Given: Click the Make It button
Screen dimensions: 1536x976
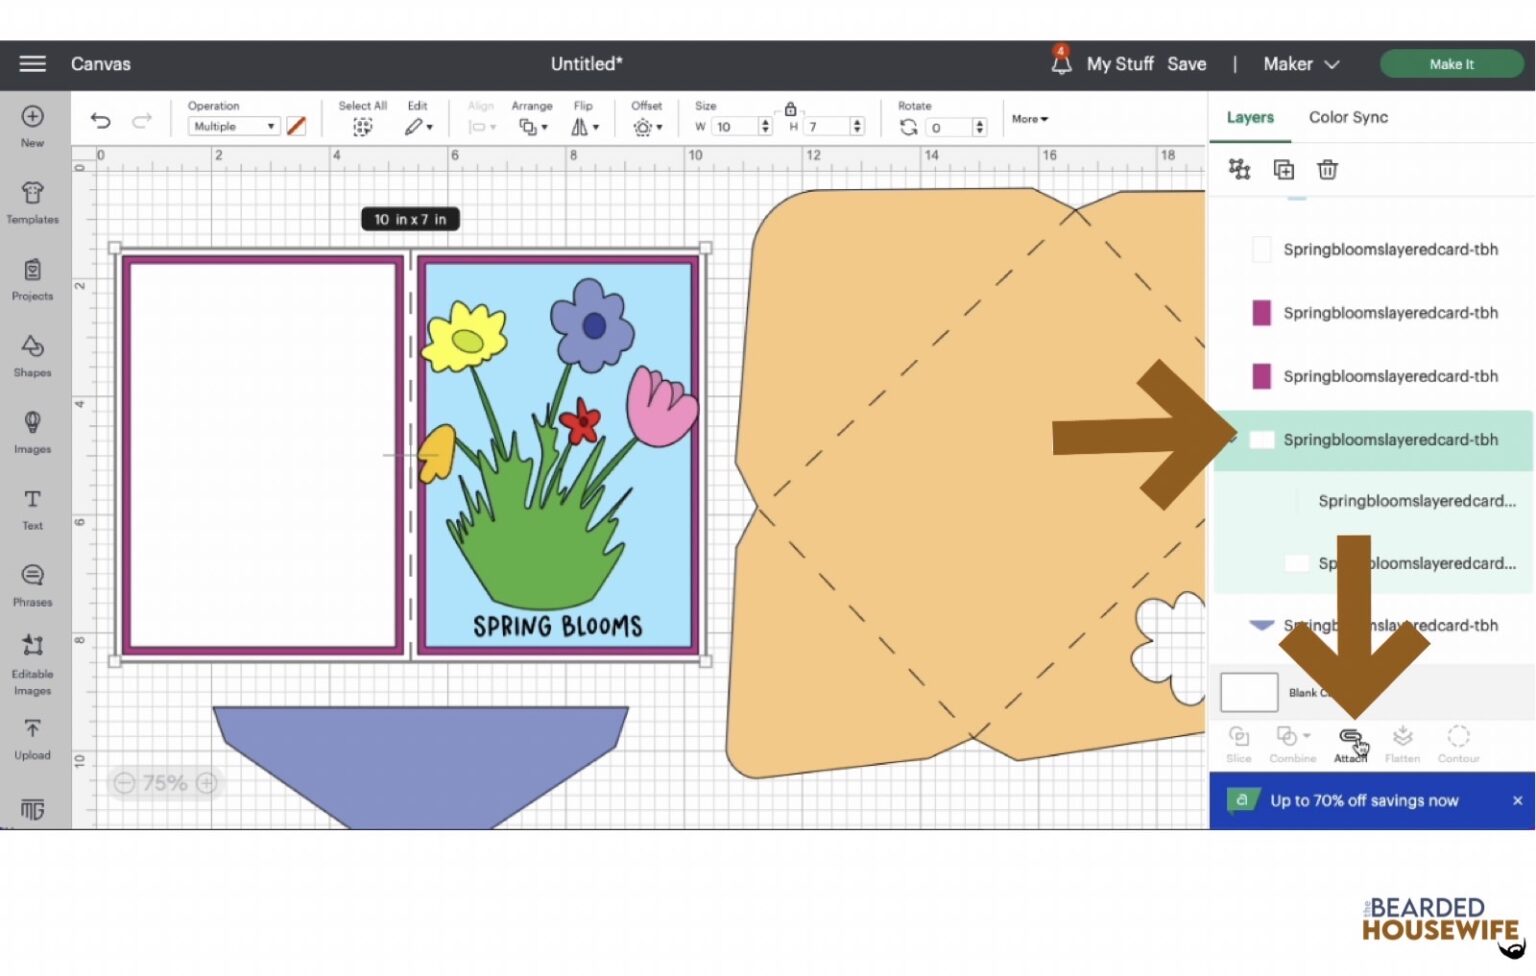Looking at the screenshot, I should coord(1451,64).
